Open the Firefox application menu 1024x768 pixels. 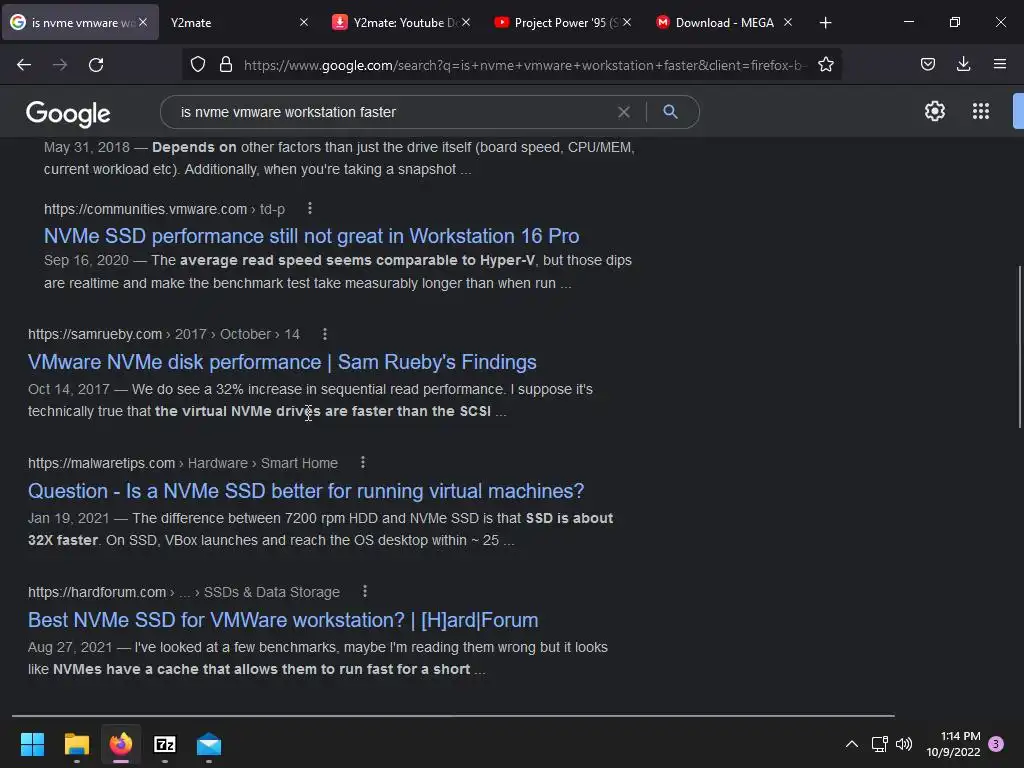click(x=999, y=64)
